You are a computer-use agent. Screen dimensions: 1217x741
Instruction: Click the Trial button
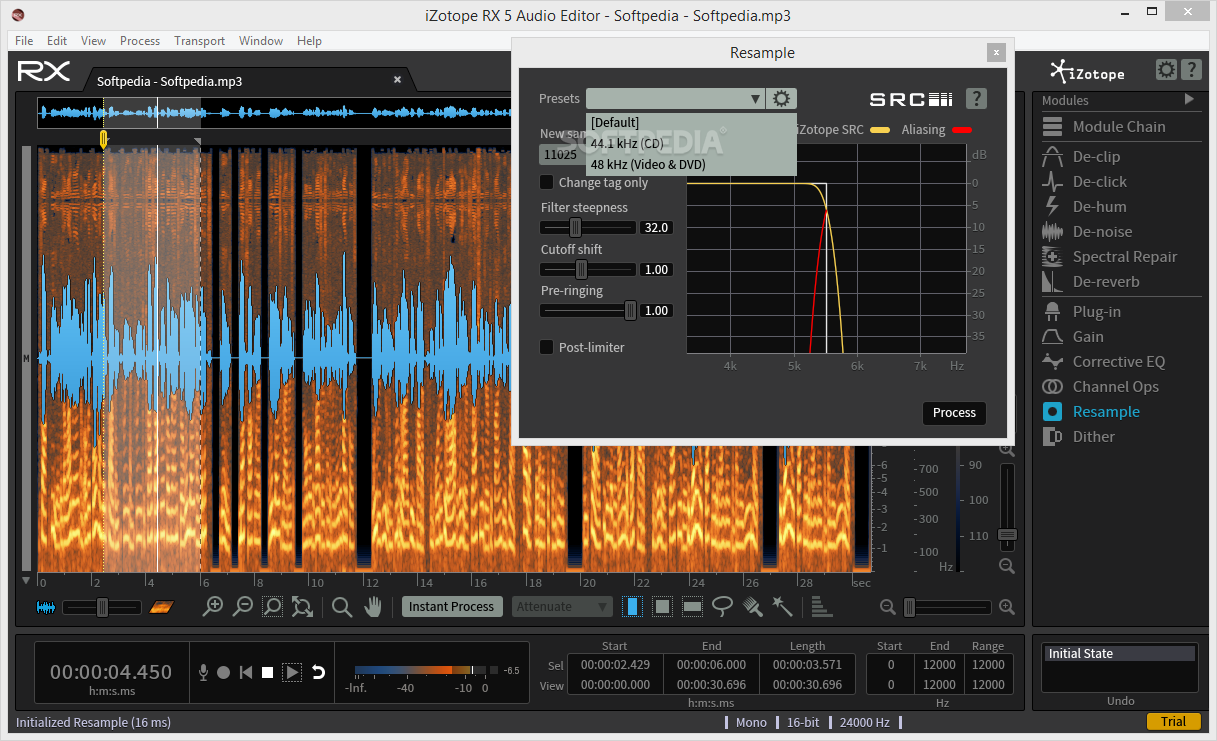point(1173,721)
